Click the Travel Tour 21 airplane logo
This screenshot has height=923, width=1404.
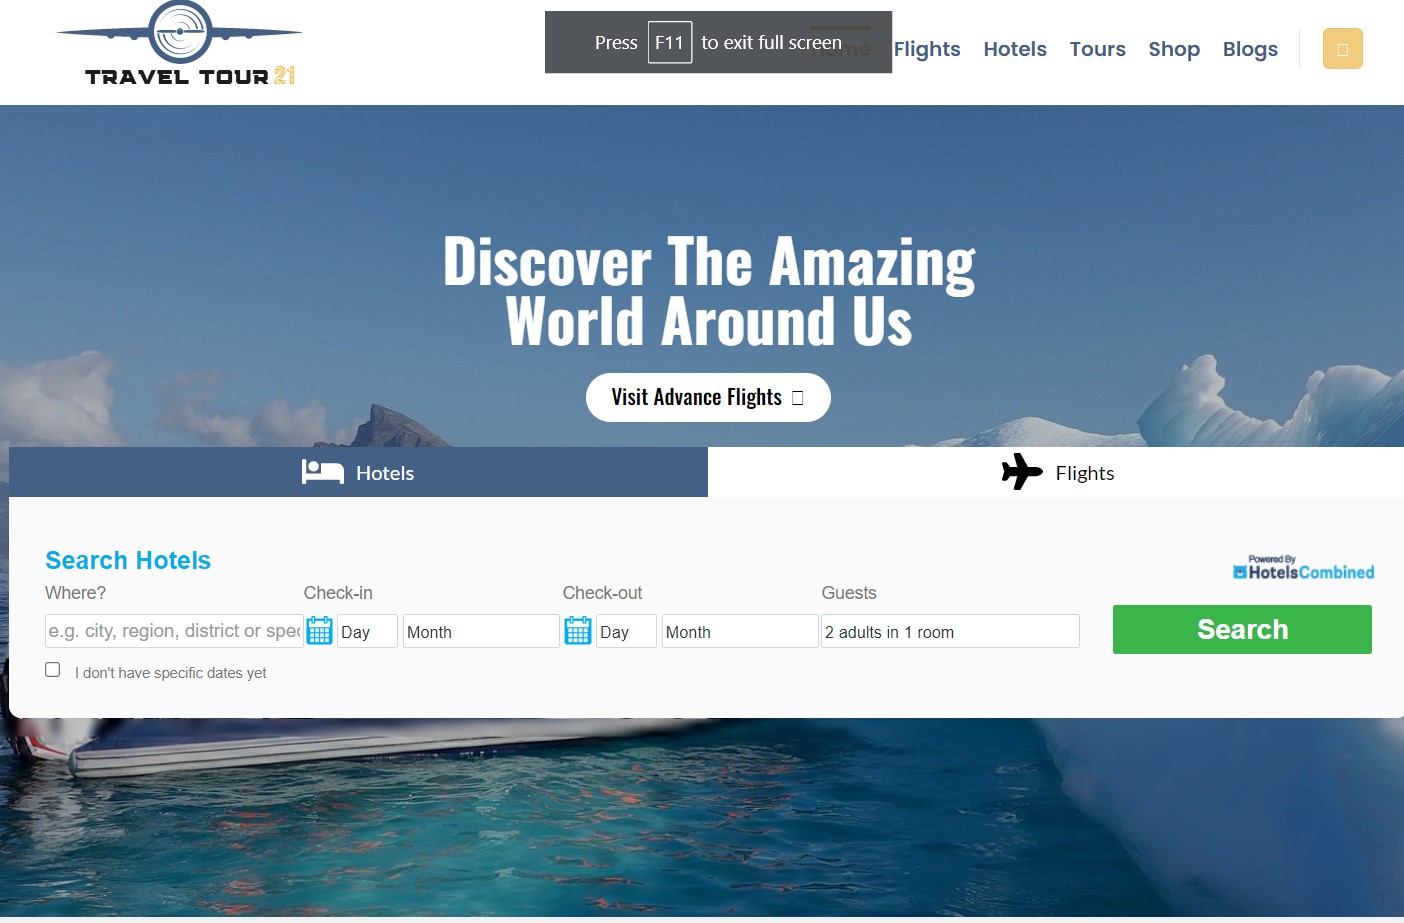[x=180, y=44]
